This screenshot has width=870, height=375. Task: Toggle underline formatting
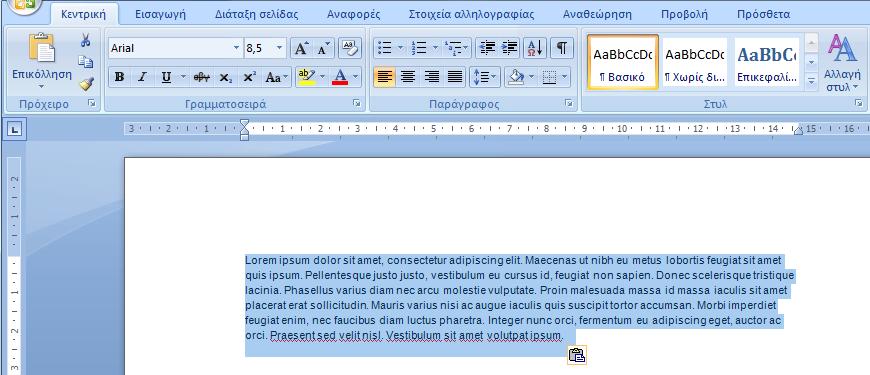coord(166,78)
